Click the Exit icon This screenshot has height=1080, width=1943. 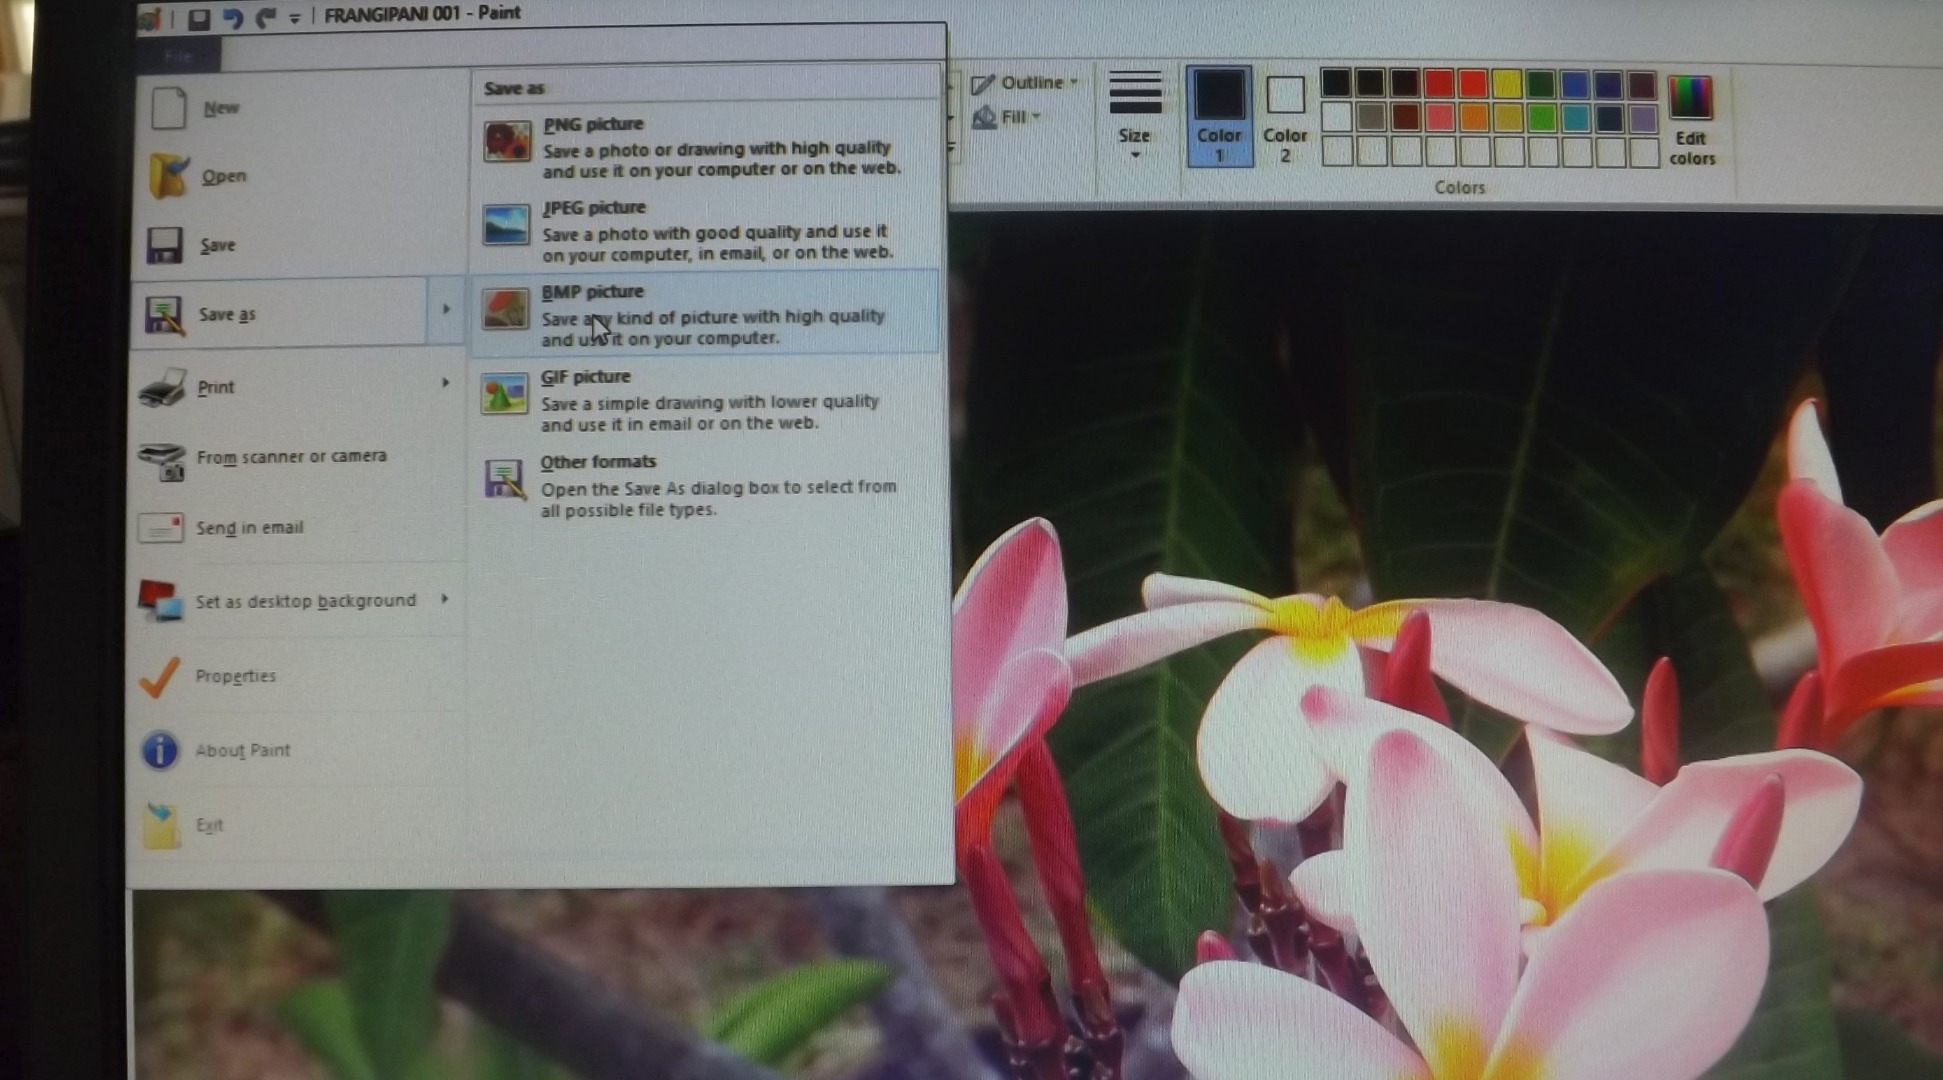(160, 826)
